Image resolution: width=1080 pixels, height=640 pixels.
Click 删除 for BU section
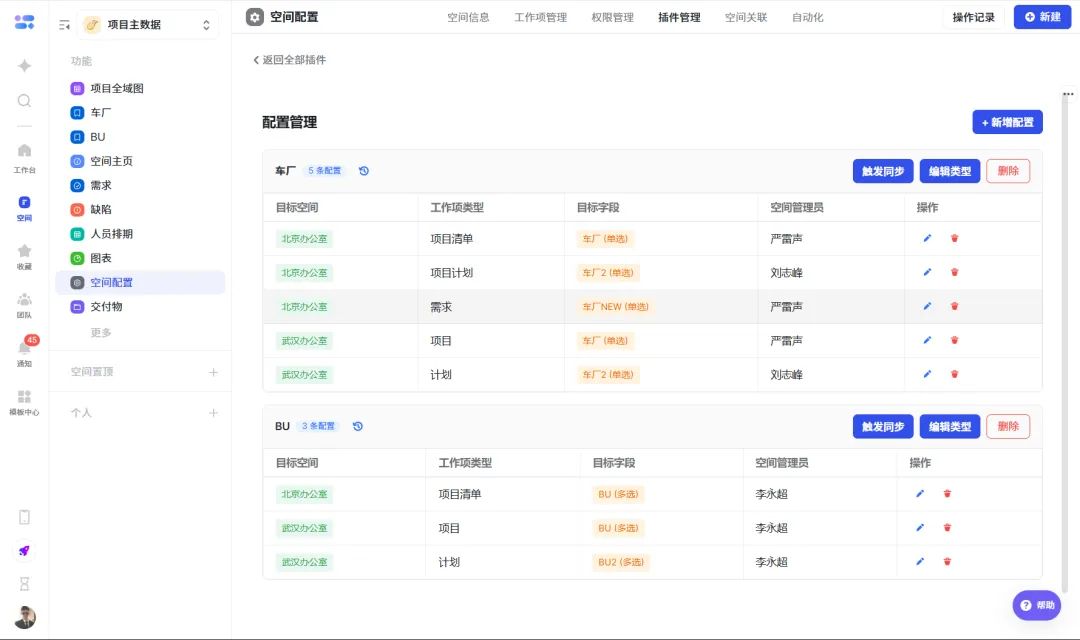pyautogui.click(x=1008, y=426)
